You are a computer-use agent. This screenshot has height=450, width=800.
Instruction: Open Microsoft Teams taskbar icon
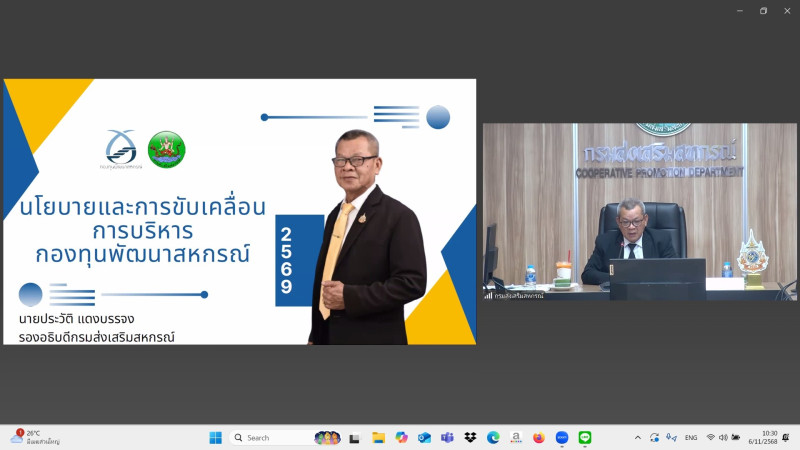tap(447, 438)
